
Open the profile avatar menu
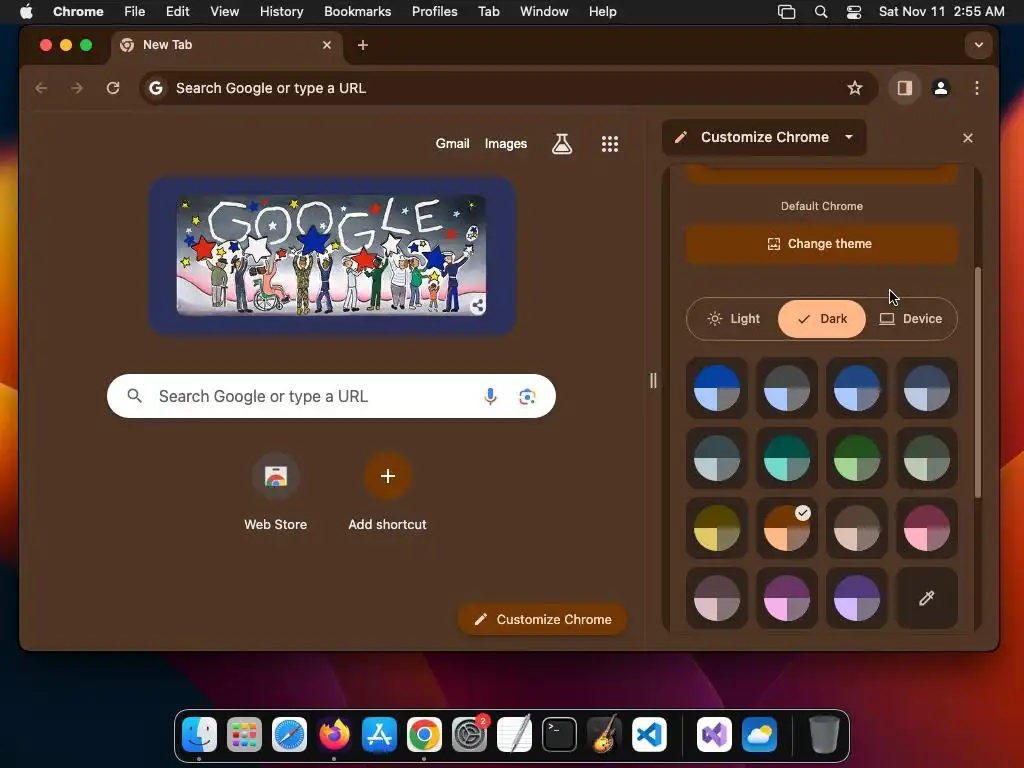(940, 88)
